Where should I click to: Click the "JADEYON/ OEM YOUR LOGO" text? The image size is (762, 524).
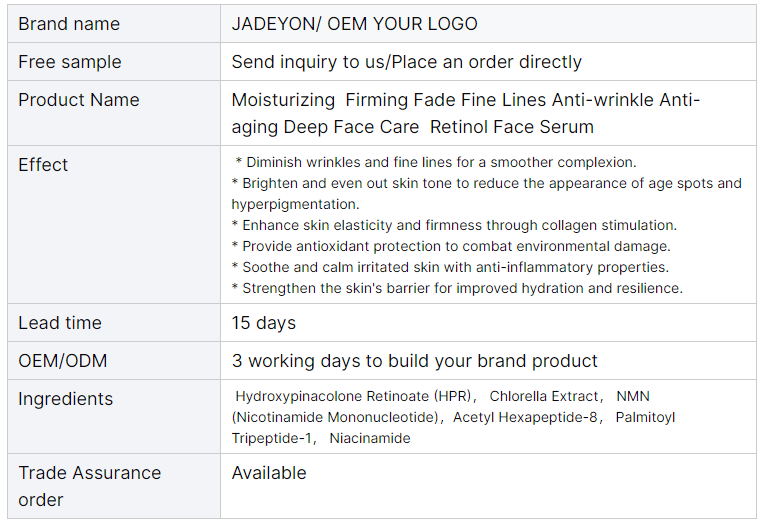click(x=354, y=24)
